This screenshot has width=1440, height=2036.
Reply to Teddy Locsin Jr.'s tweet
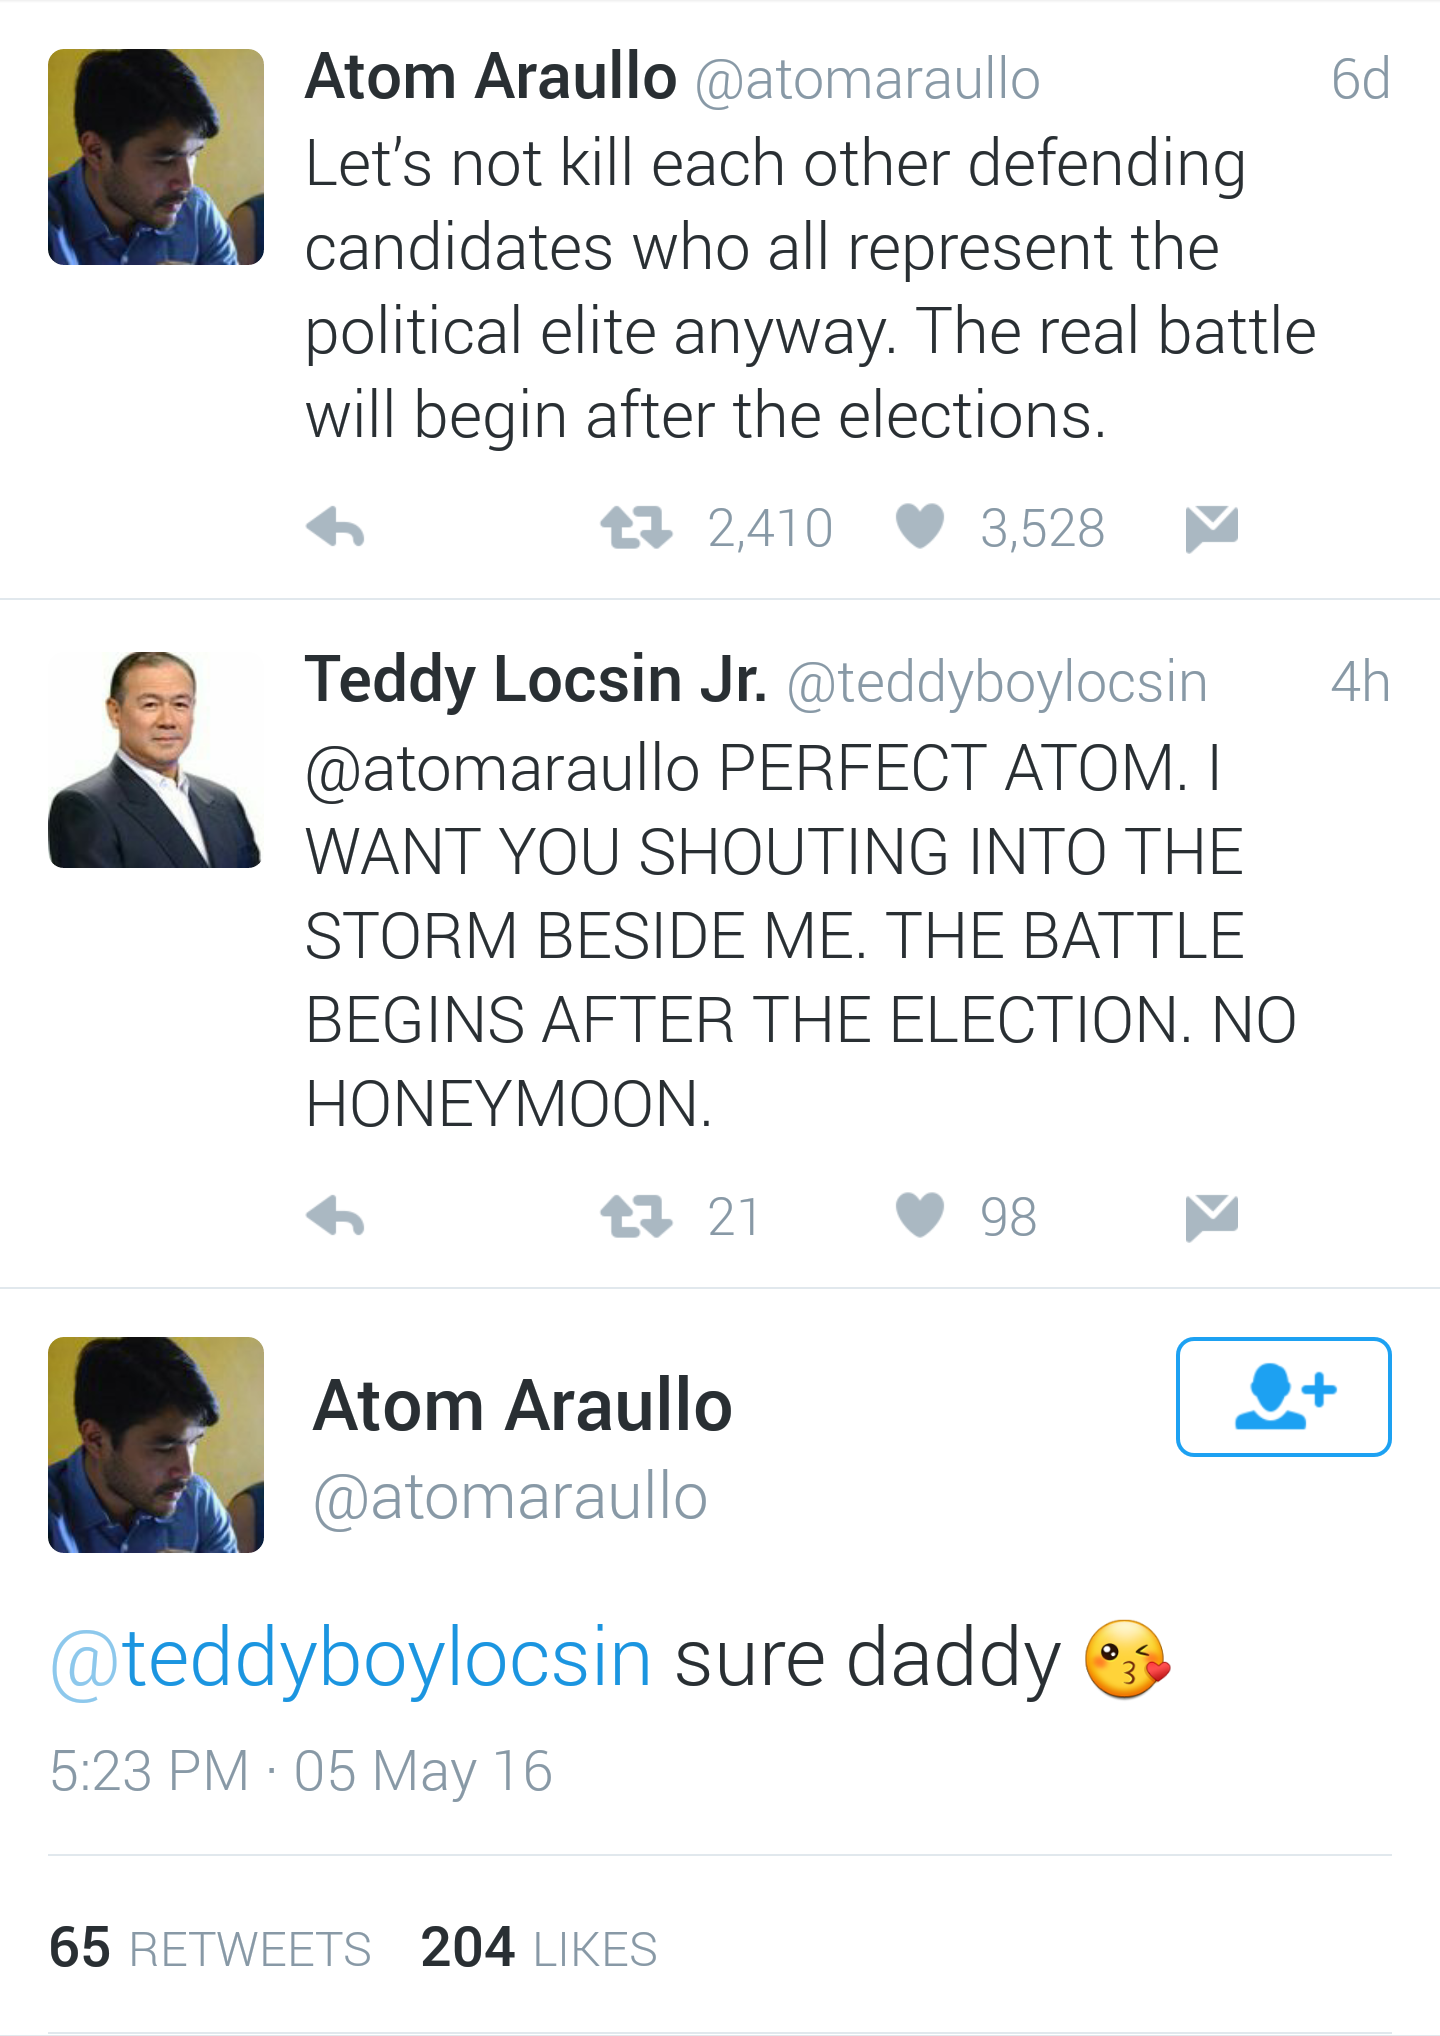(x=335, y=1216)
